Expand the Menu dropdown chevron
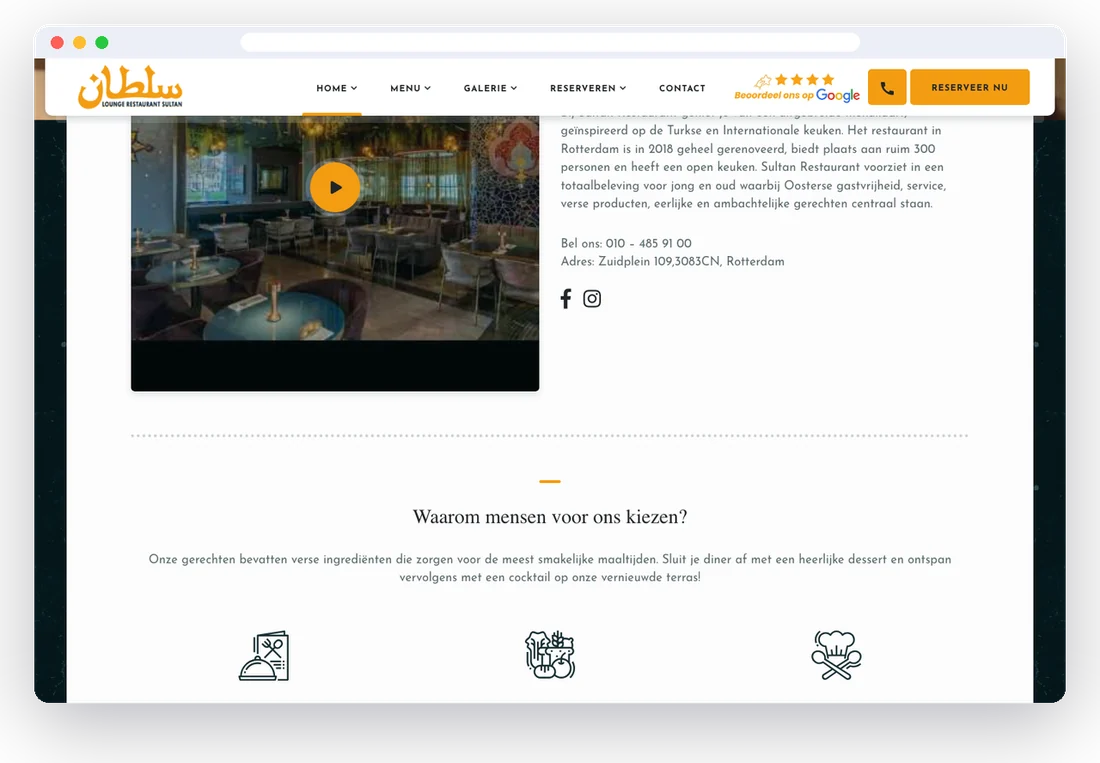 [428, 88]
